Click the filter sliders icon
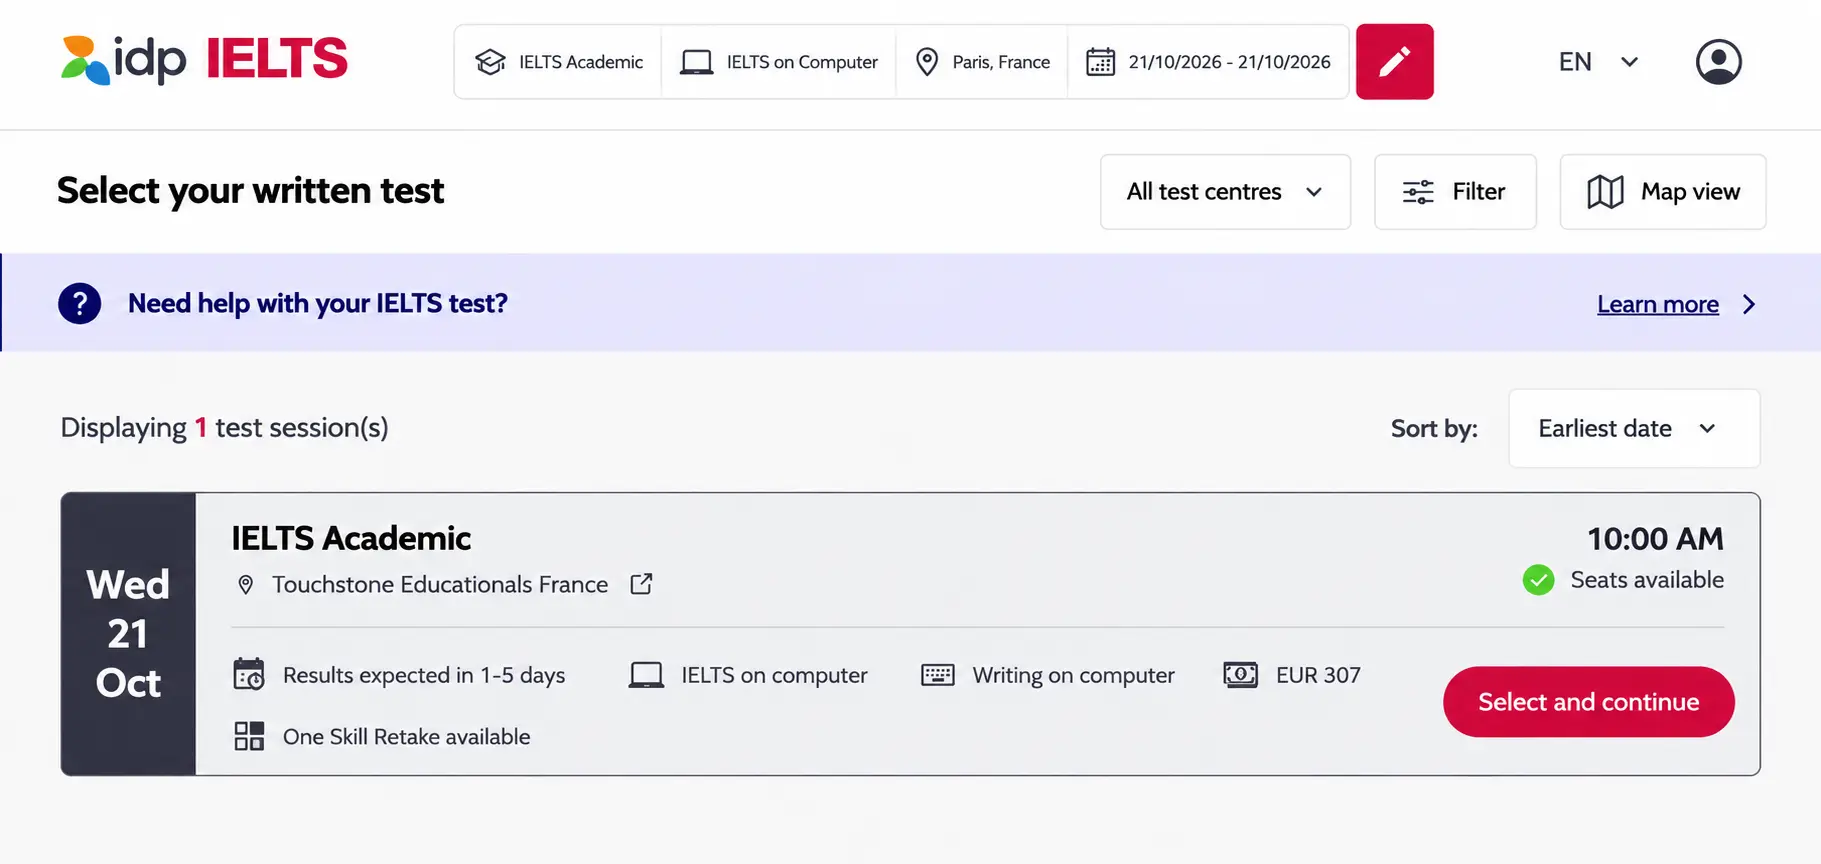This screenshot has height=864, width=1821. (x=1418, y=192)
